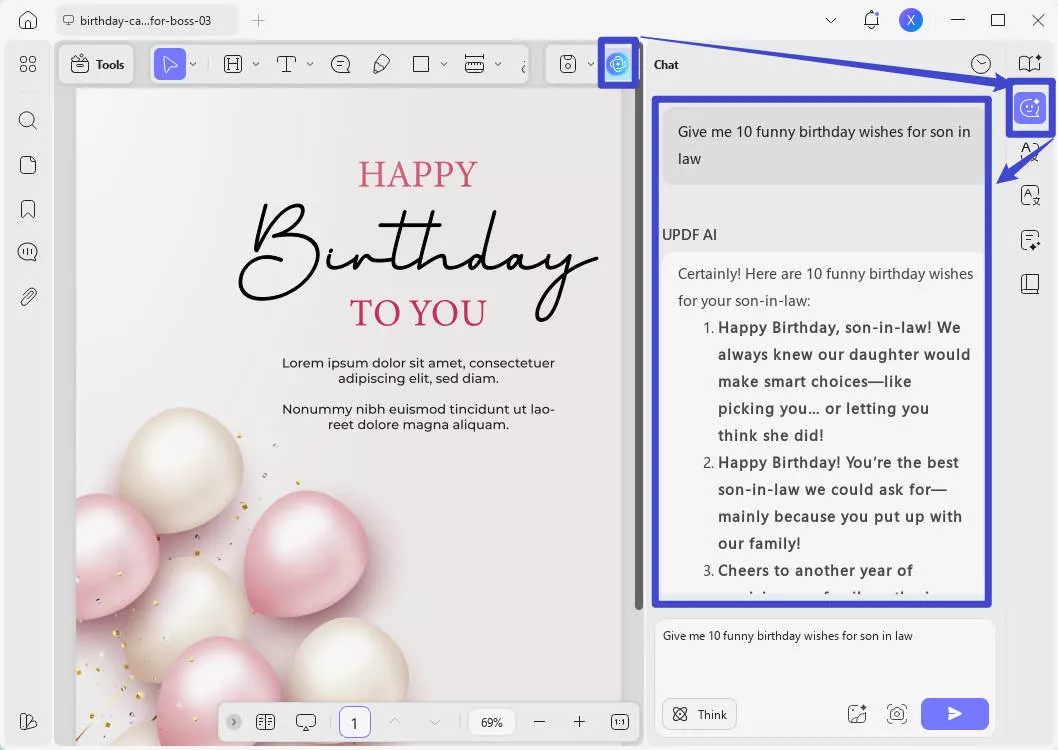Open the AI summarize notes icon

1030,240
